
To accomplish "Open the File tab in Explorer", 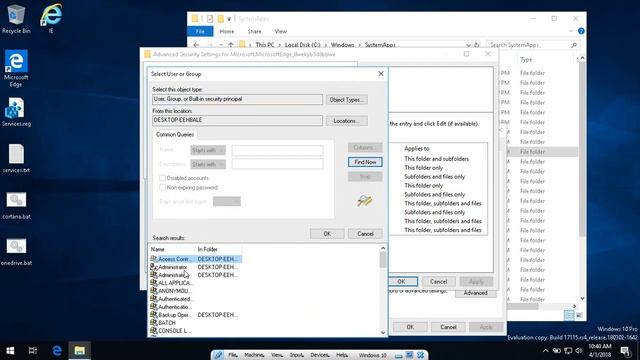I will (x=200, y=31).
